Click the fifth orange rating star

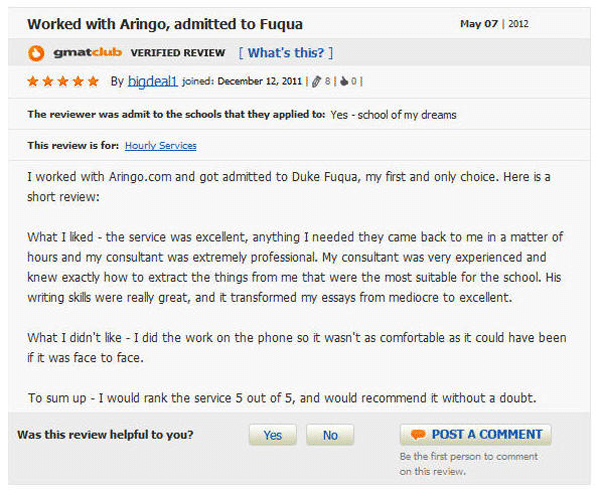click(93, 81)
